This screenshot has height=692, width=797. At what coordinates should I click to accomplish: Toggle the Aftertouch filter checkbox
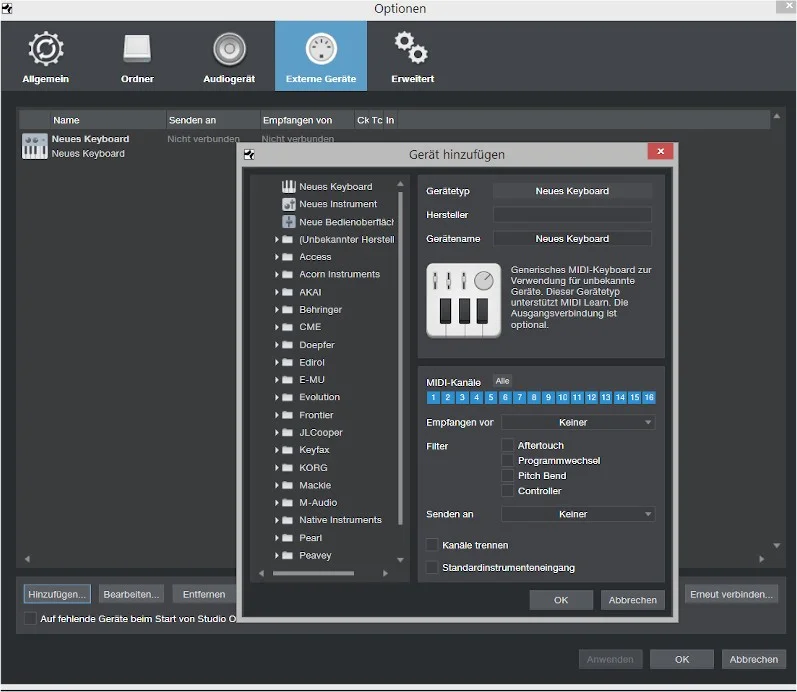pyautogui.click(x=507, y=445)
